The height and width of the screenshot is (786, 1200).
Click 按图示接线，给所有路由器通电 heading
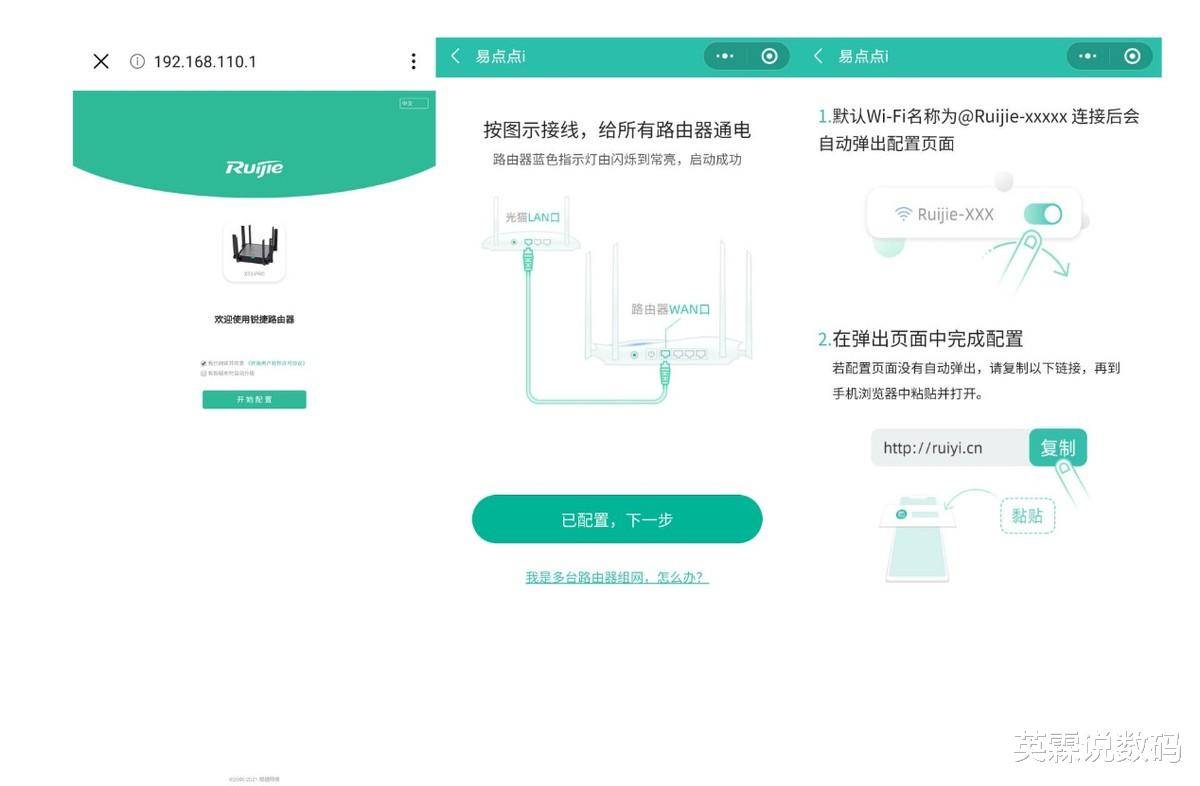coord(617,130)
